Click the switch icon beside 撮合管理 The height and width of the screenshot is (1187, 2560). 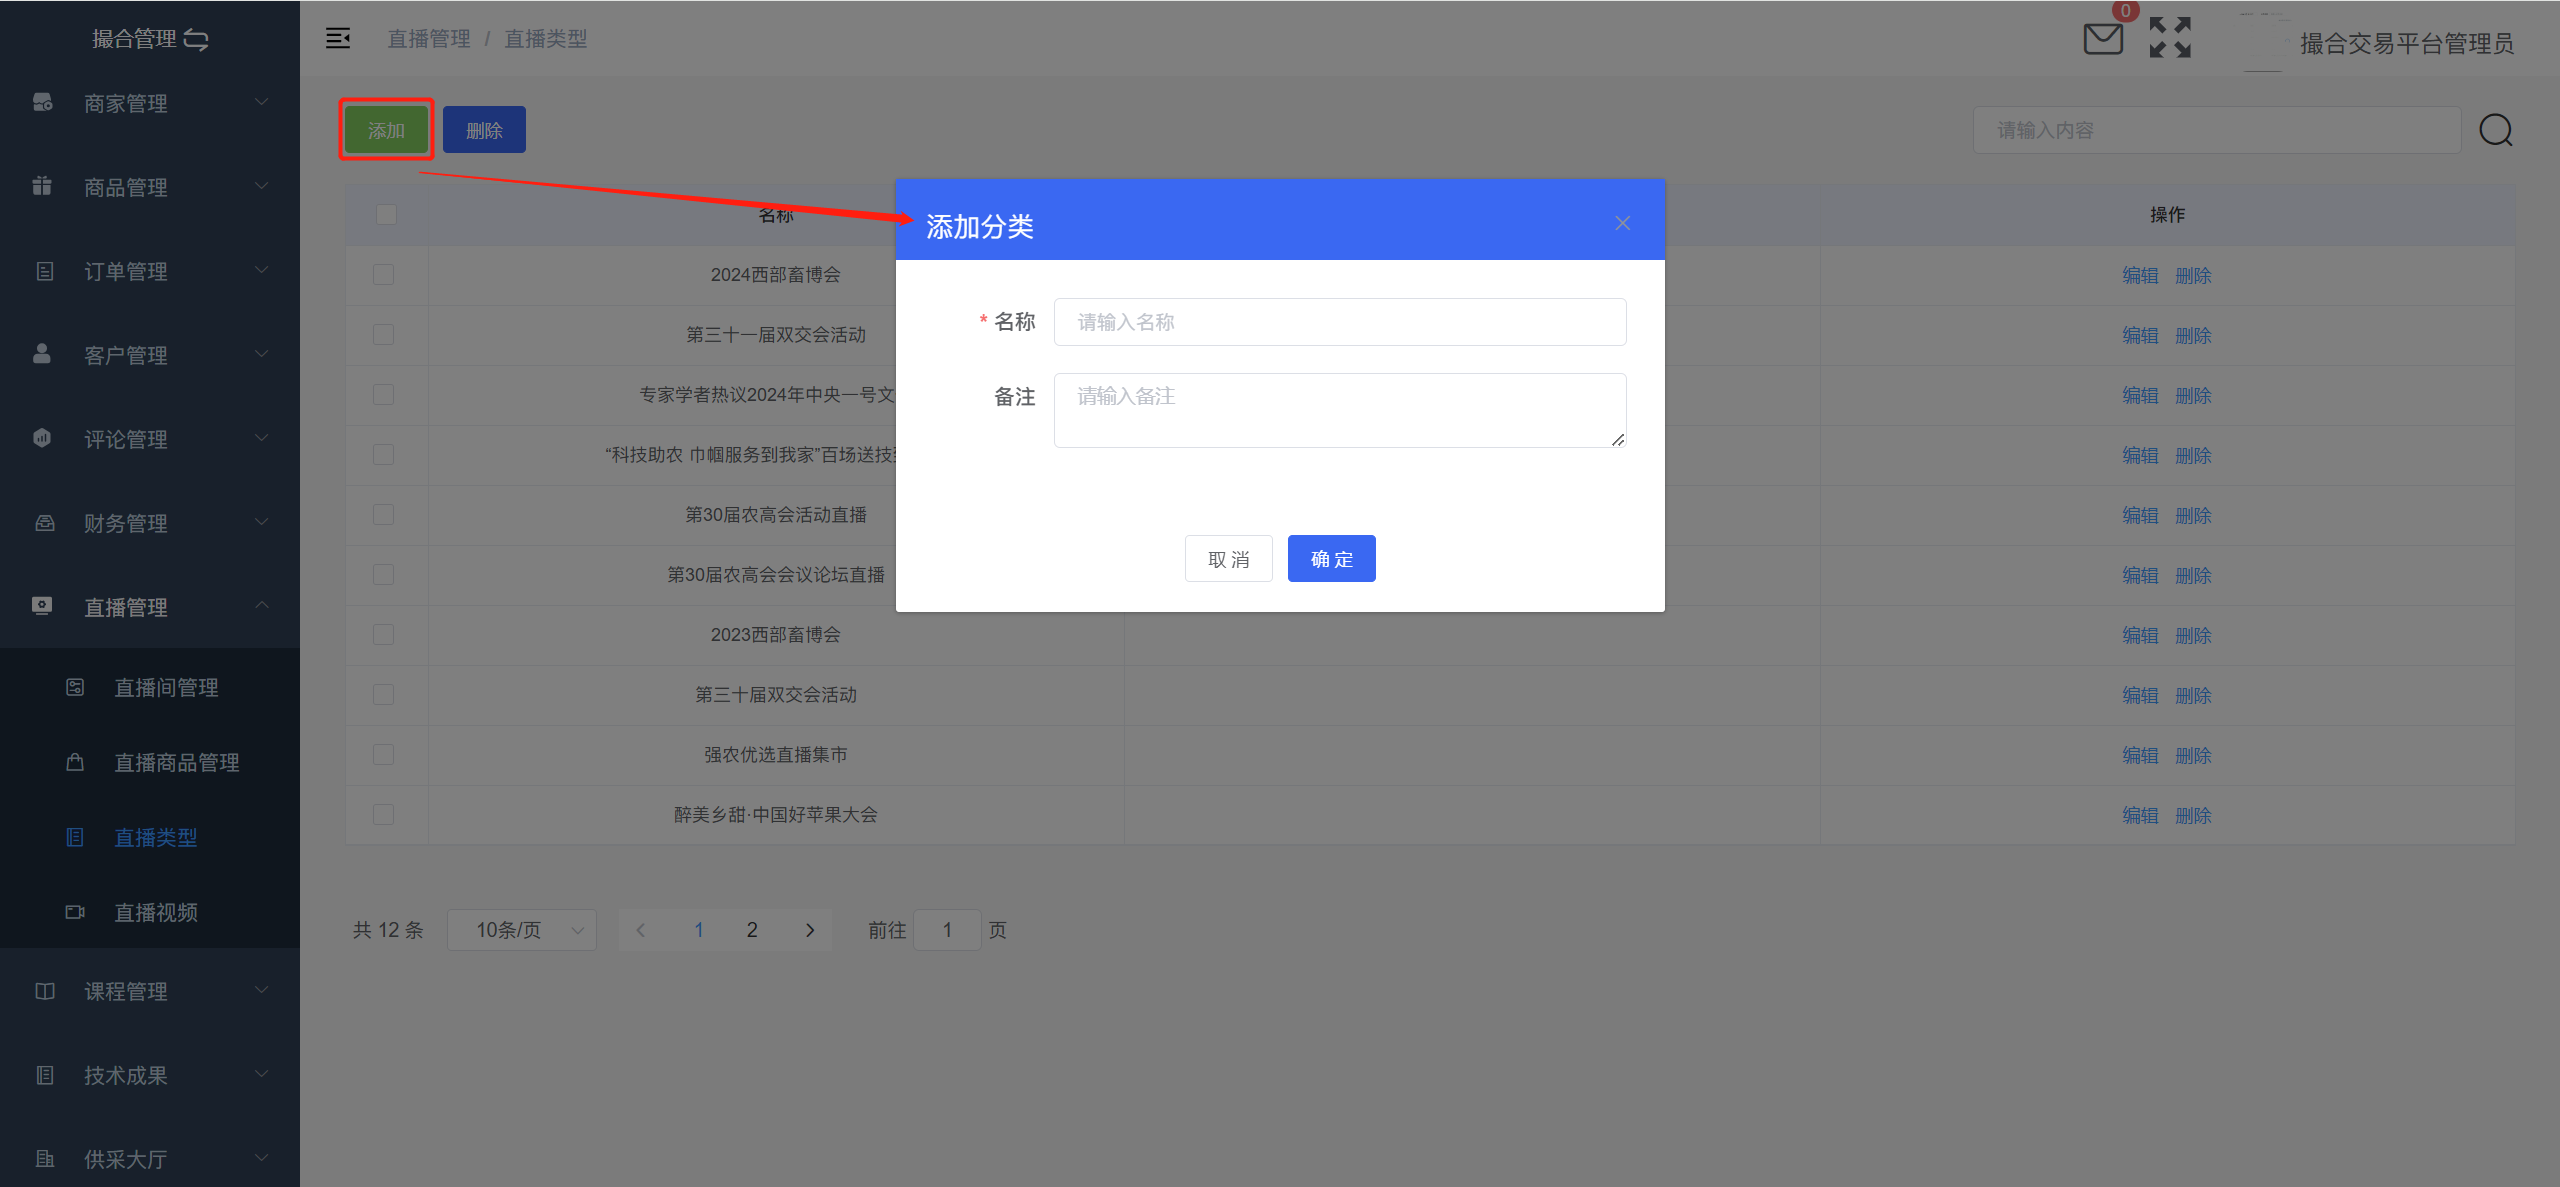click(x=196, y=39)
